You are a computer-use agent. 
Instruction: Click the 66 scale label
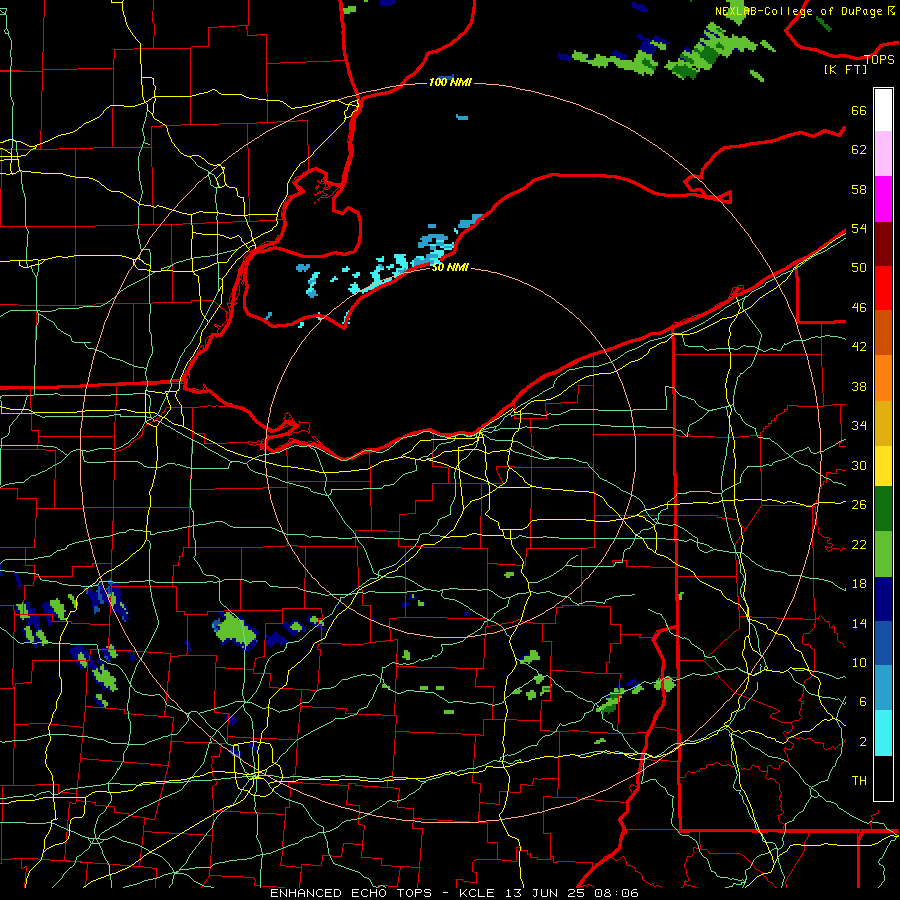(859, 110)
